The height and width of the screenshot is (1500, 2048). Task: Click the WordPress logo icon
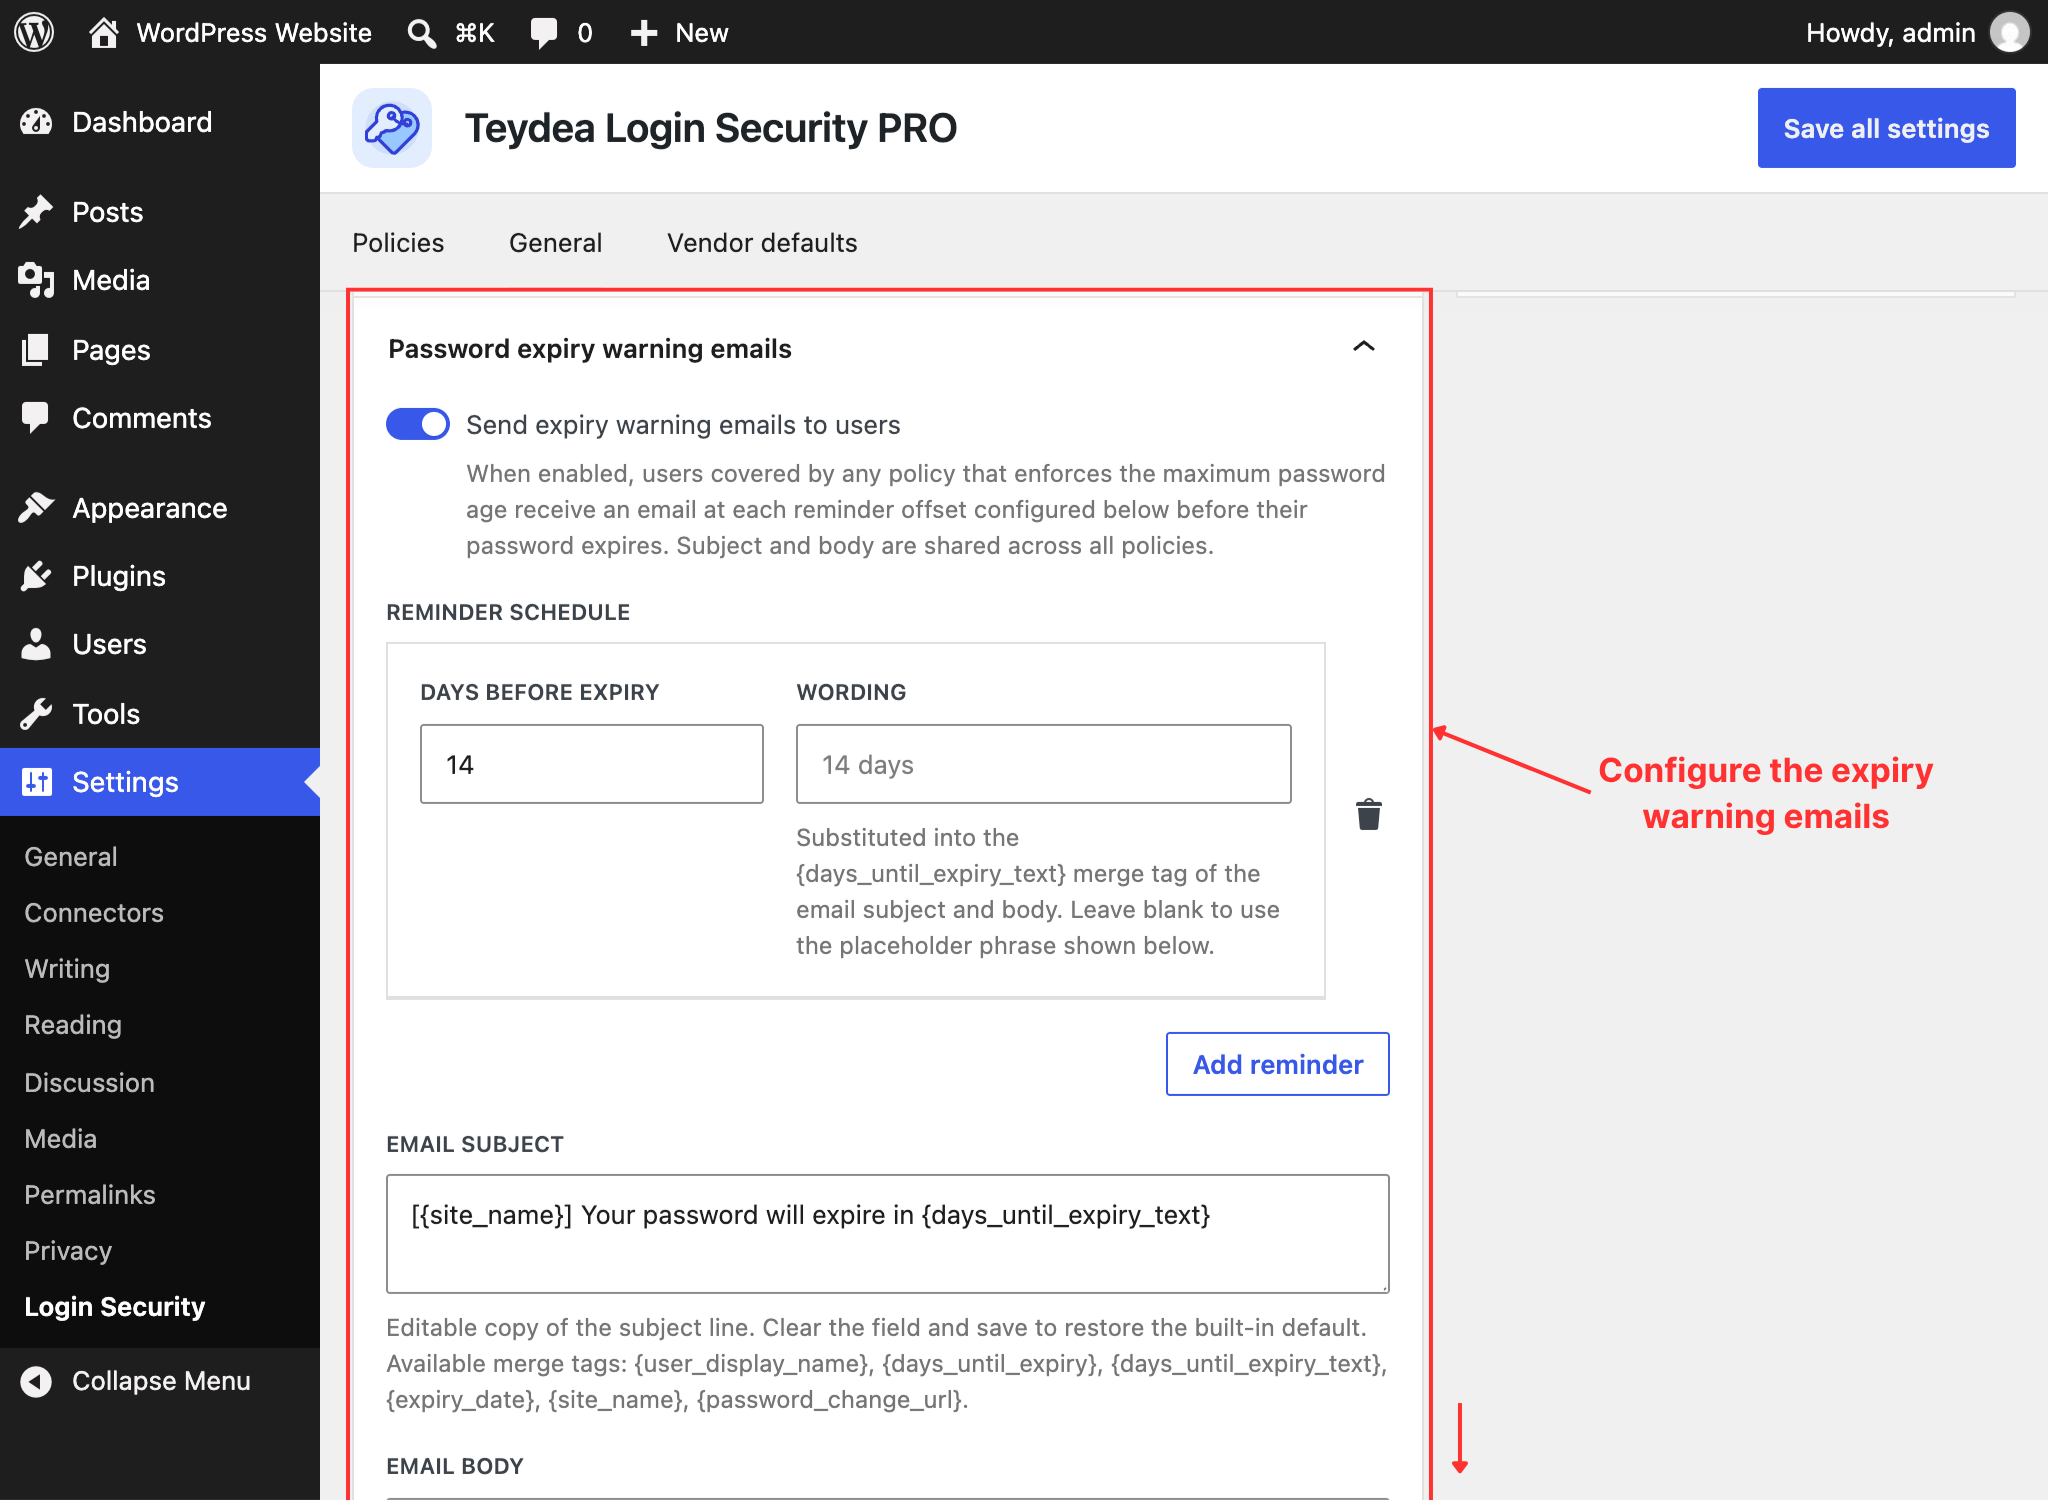tap(34, 32)
